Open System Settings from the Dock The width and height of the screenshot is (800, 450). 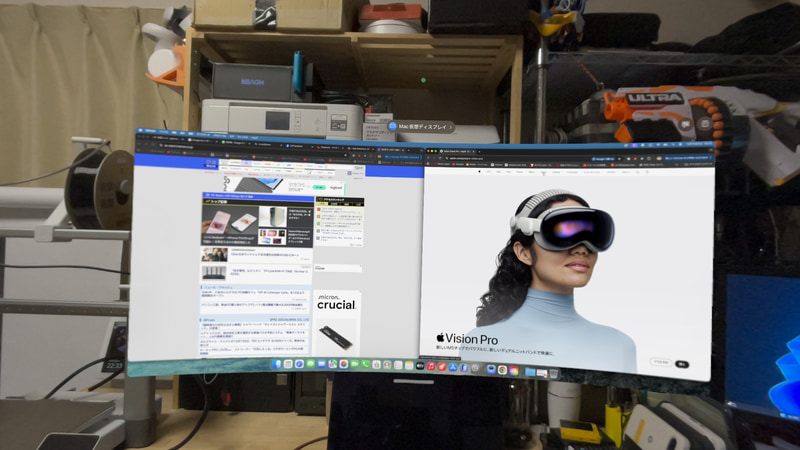(475, 368)
